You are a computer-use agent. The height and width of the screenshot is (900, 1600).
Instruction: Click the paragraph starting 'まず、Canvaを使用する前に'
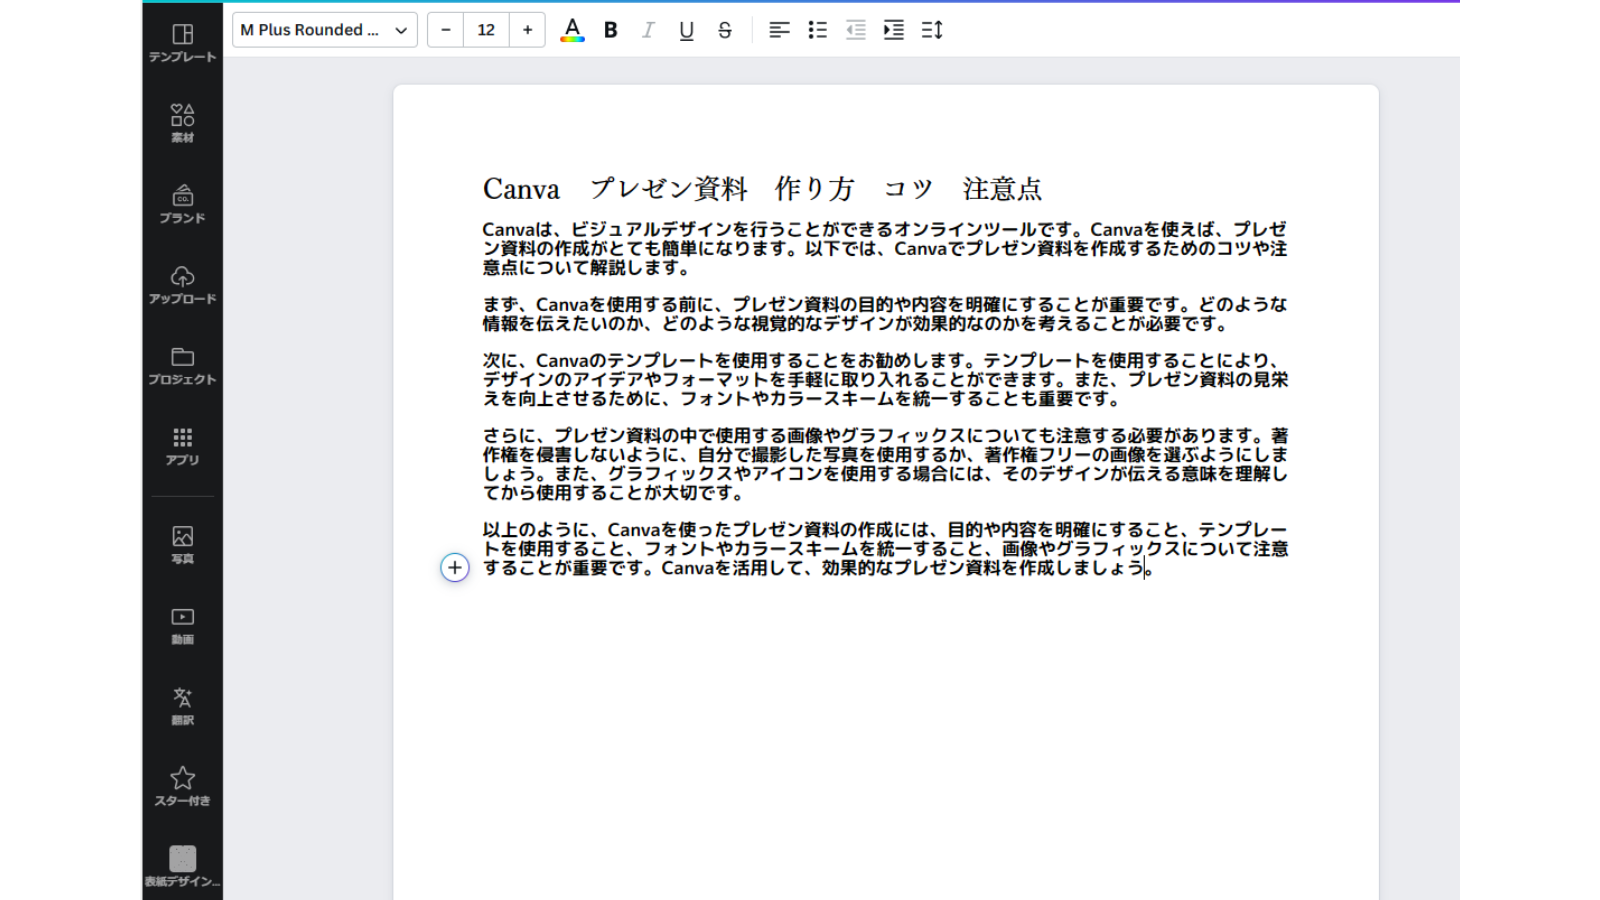click(885, 314)
